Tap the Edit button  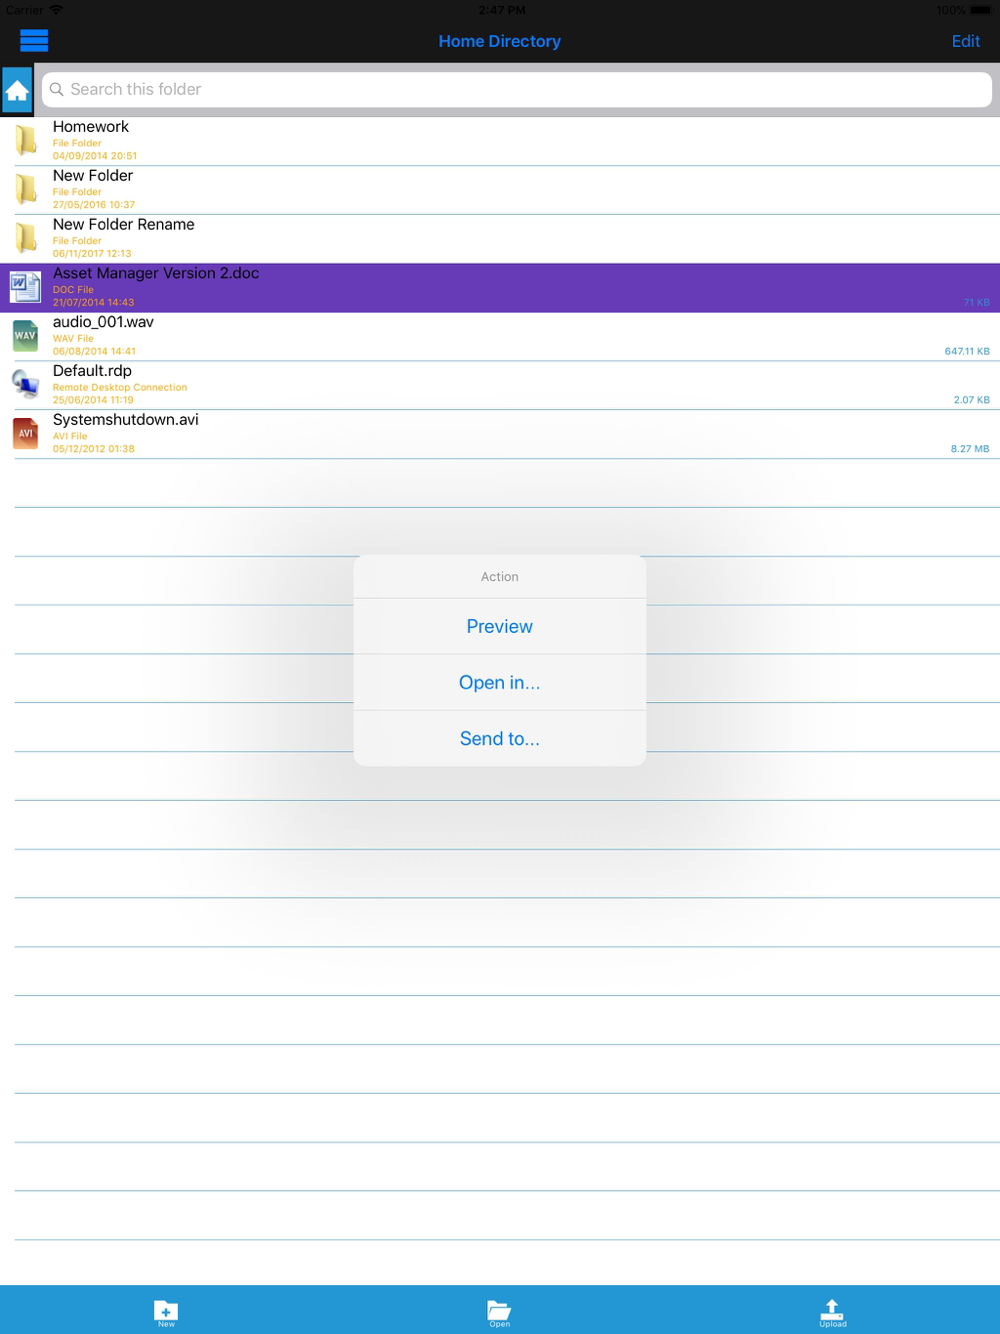pos(966,41)
